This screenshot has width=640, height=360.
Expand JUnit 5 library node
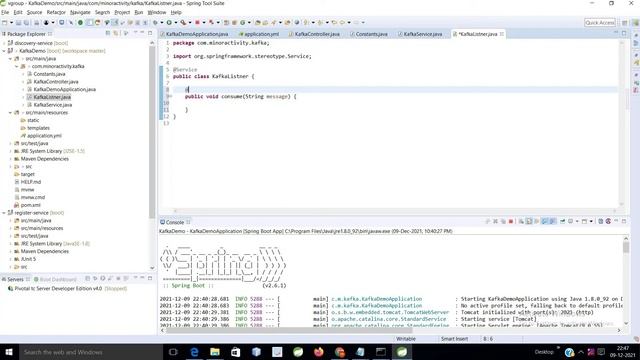coord(11,259)
